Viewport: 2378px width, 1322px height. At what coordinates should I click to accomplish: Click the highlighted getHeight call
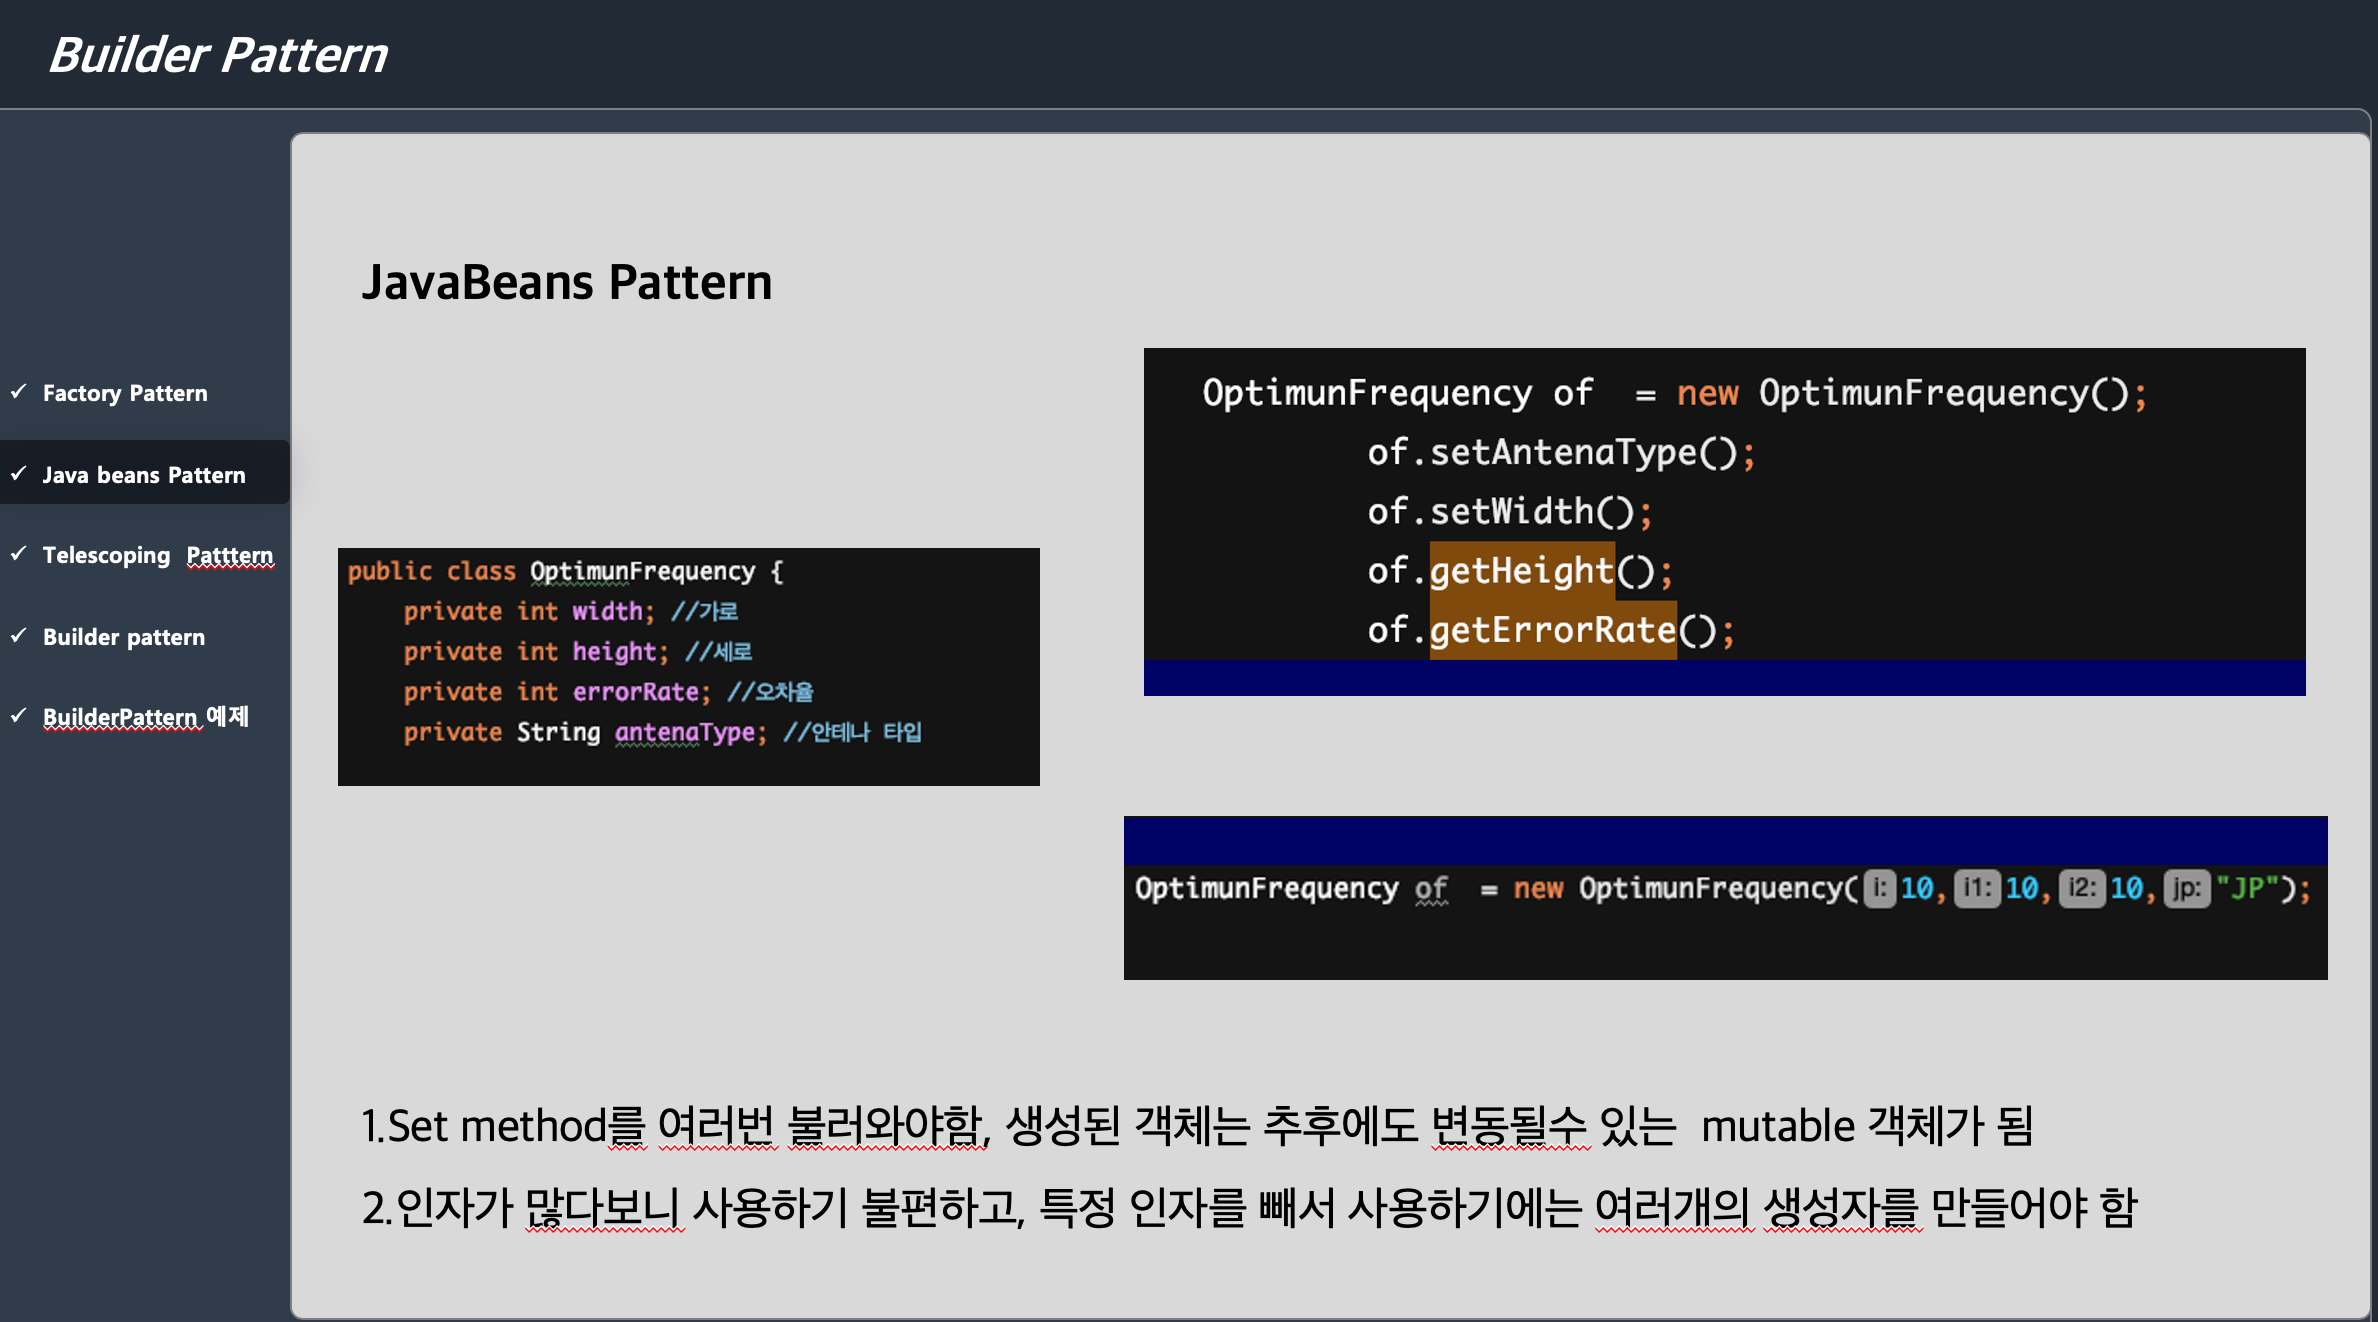point(1521,571)
